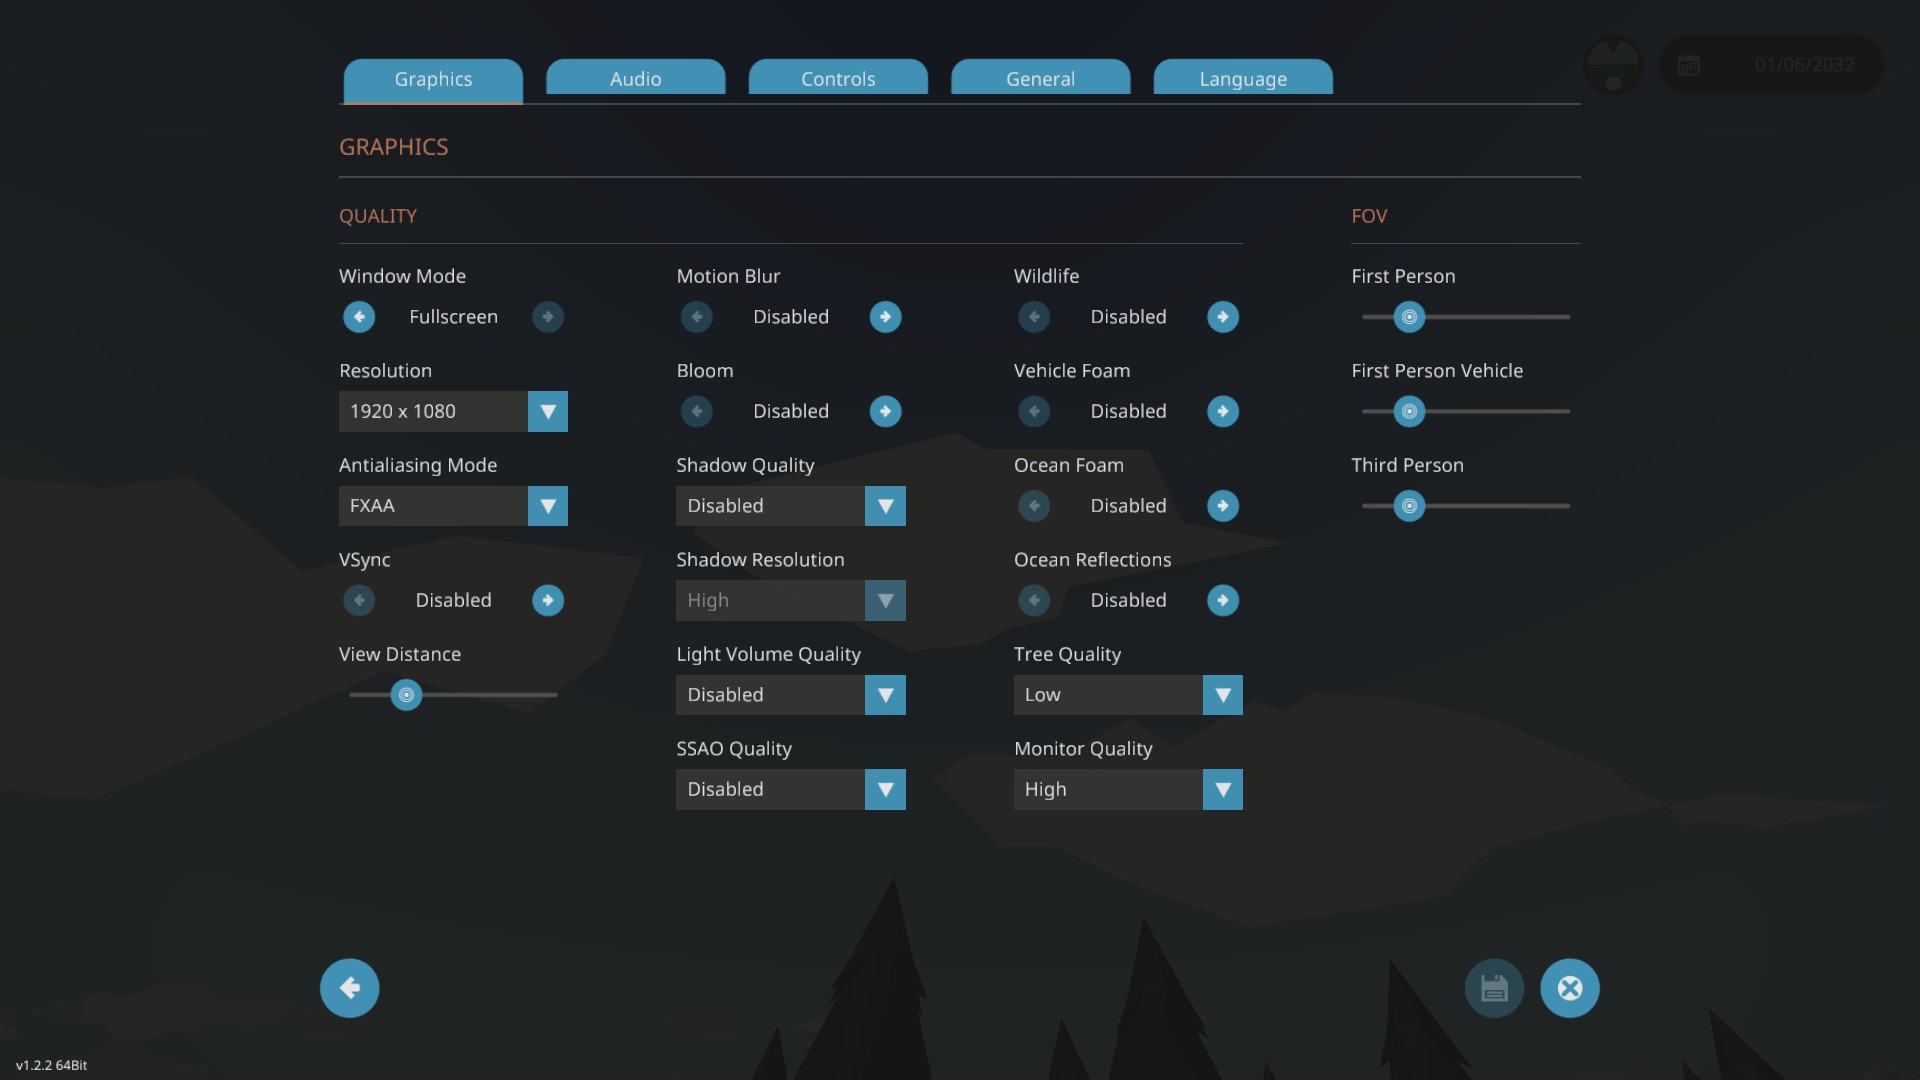Open the Tree Quality dropdown
The width and height of the screenshot is (1920, 1080).
click(x=1222, y=695)
